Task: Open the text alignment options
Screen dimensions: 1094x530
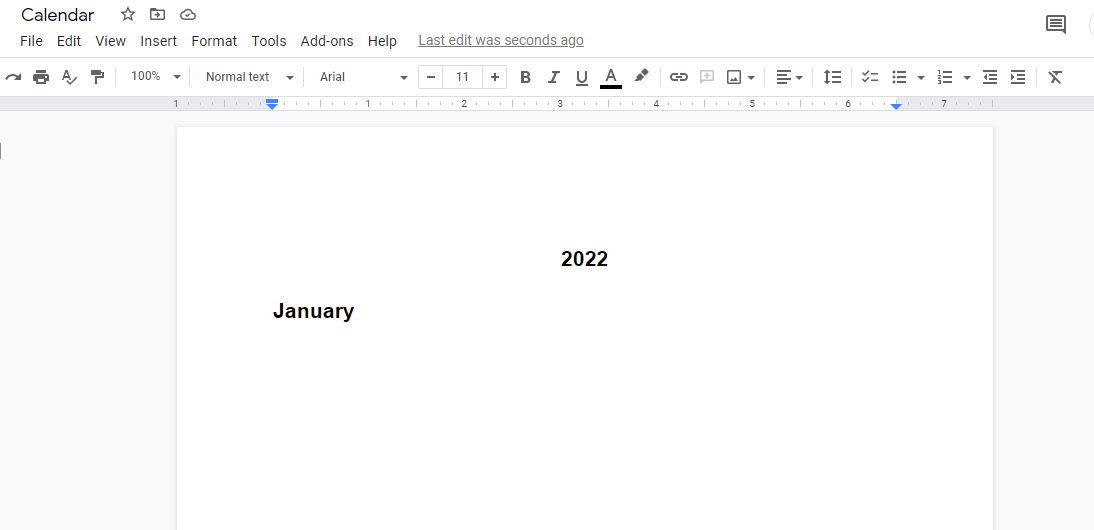Action: point(789,77)
